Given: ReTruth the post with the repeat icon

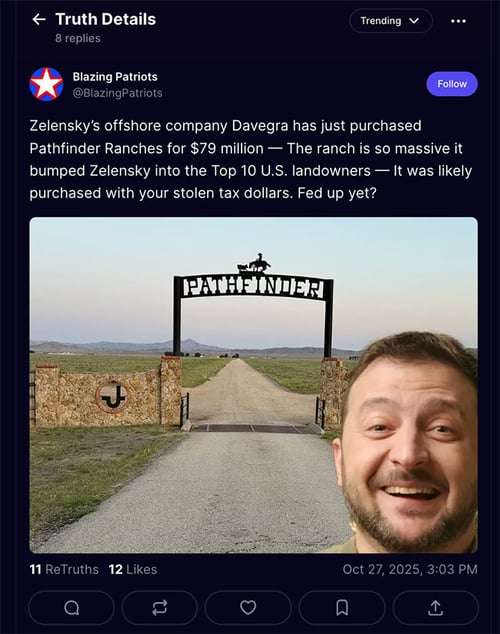Looking at the screenshot, I should tap(160, 608).
